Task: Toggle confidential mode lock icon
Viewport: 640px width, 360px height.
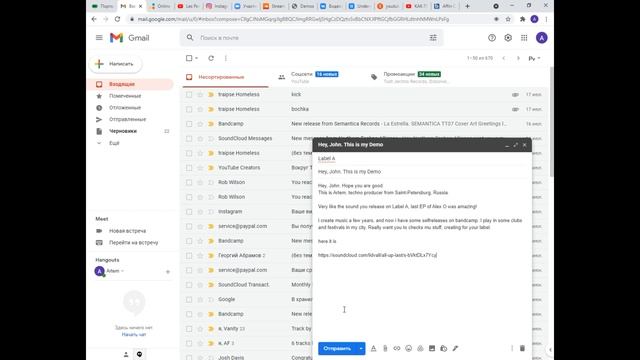Action: (x=444, y=348)
